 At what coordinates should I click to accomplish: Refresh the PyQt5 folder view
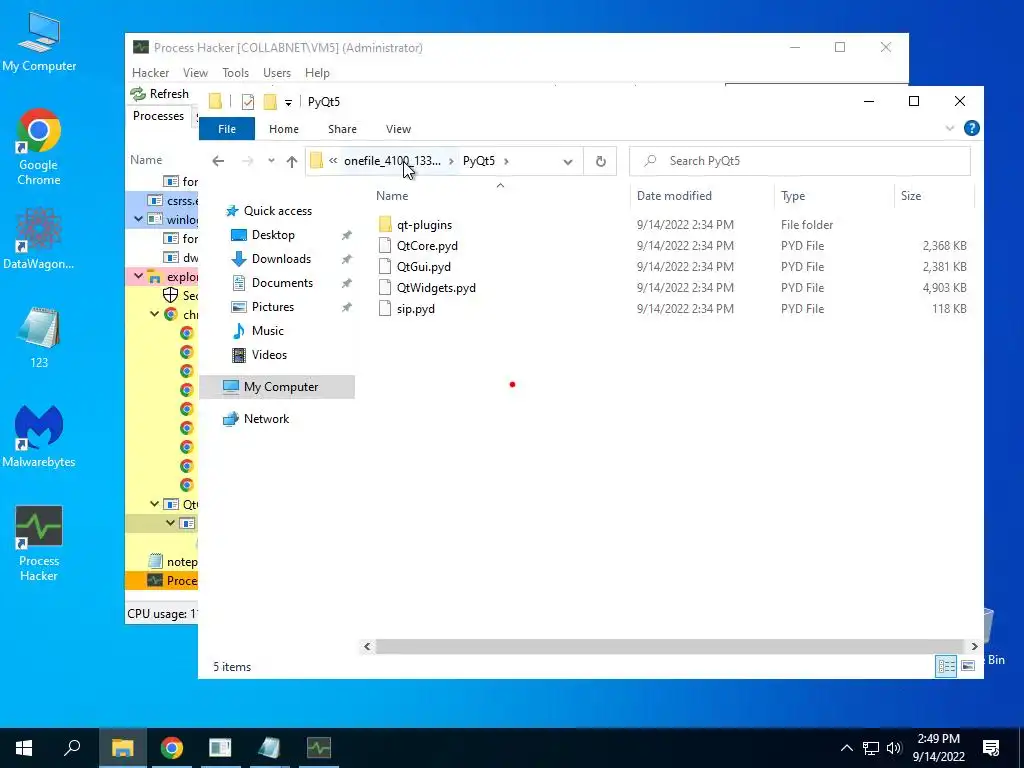pos(600,161)
